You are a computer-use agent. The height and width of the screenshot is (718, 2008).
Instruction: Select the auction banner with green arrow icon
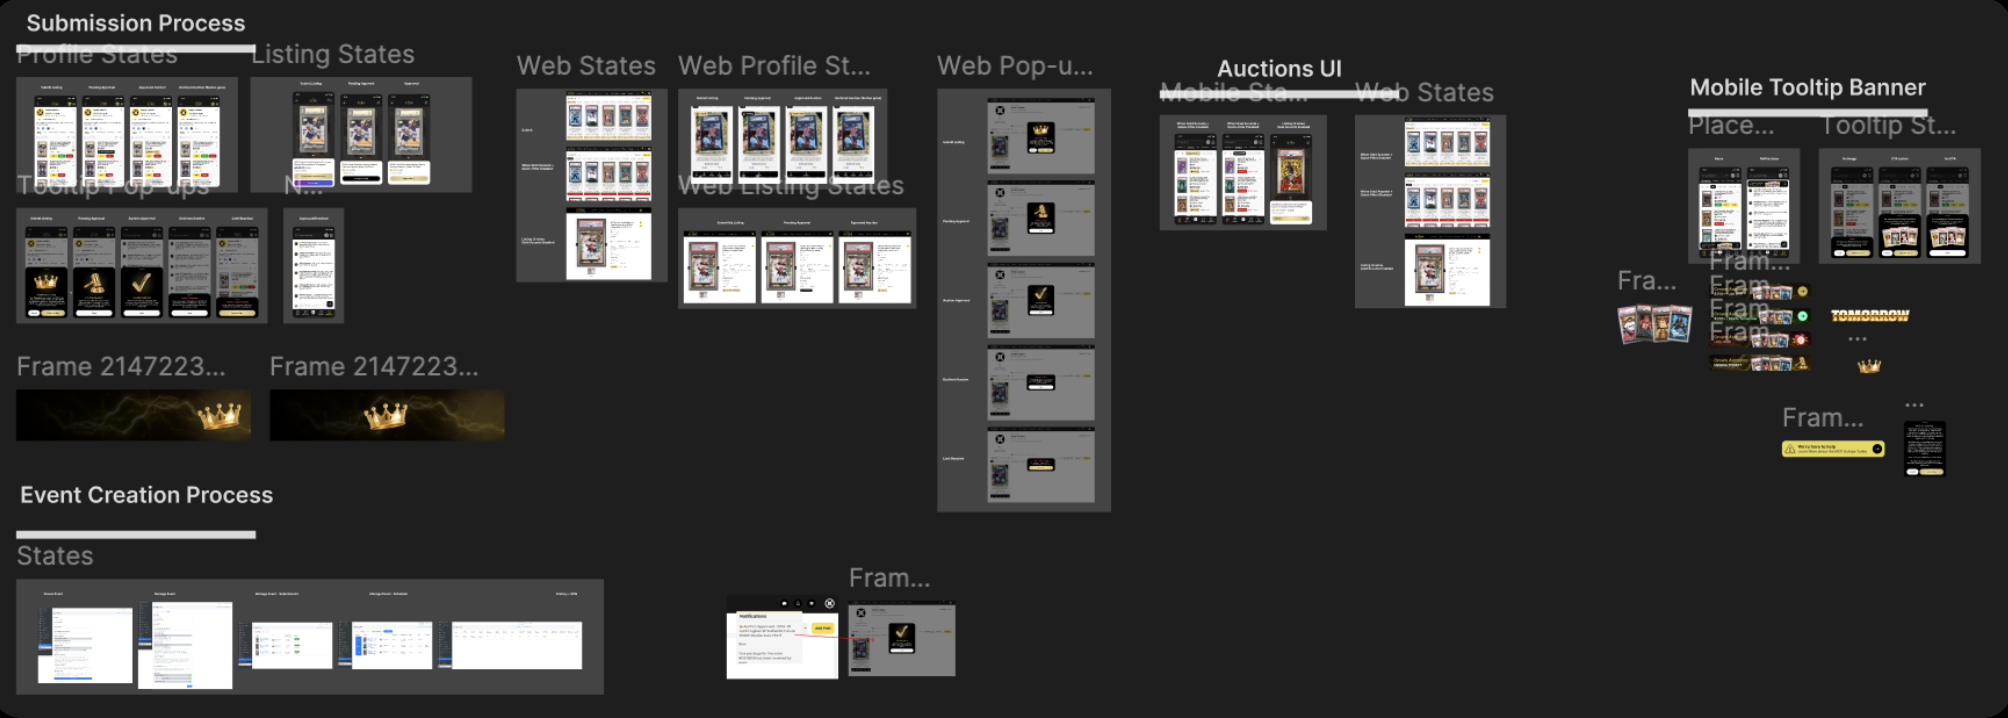click(x=1760, y=316)
